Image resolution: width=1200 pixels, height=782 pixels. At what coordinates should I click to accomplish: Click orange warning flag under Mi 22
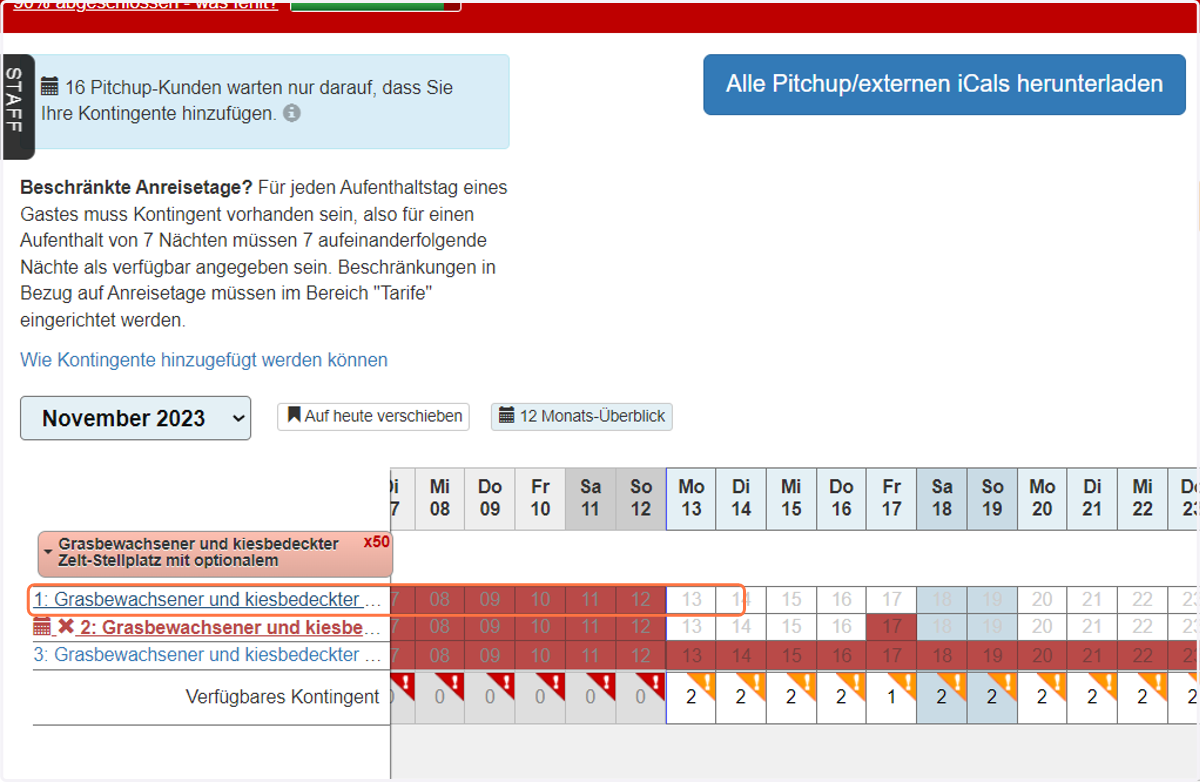[1157, 683]
